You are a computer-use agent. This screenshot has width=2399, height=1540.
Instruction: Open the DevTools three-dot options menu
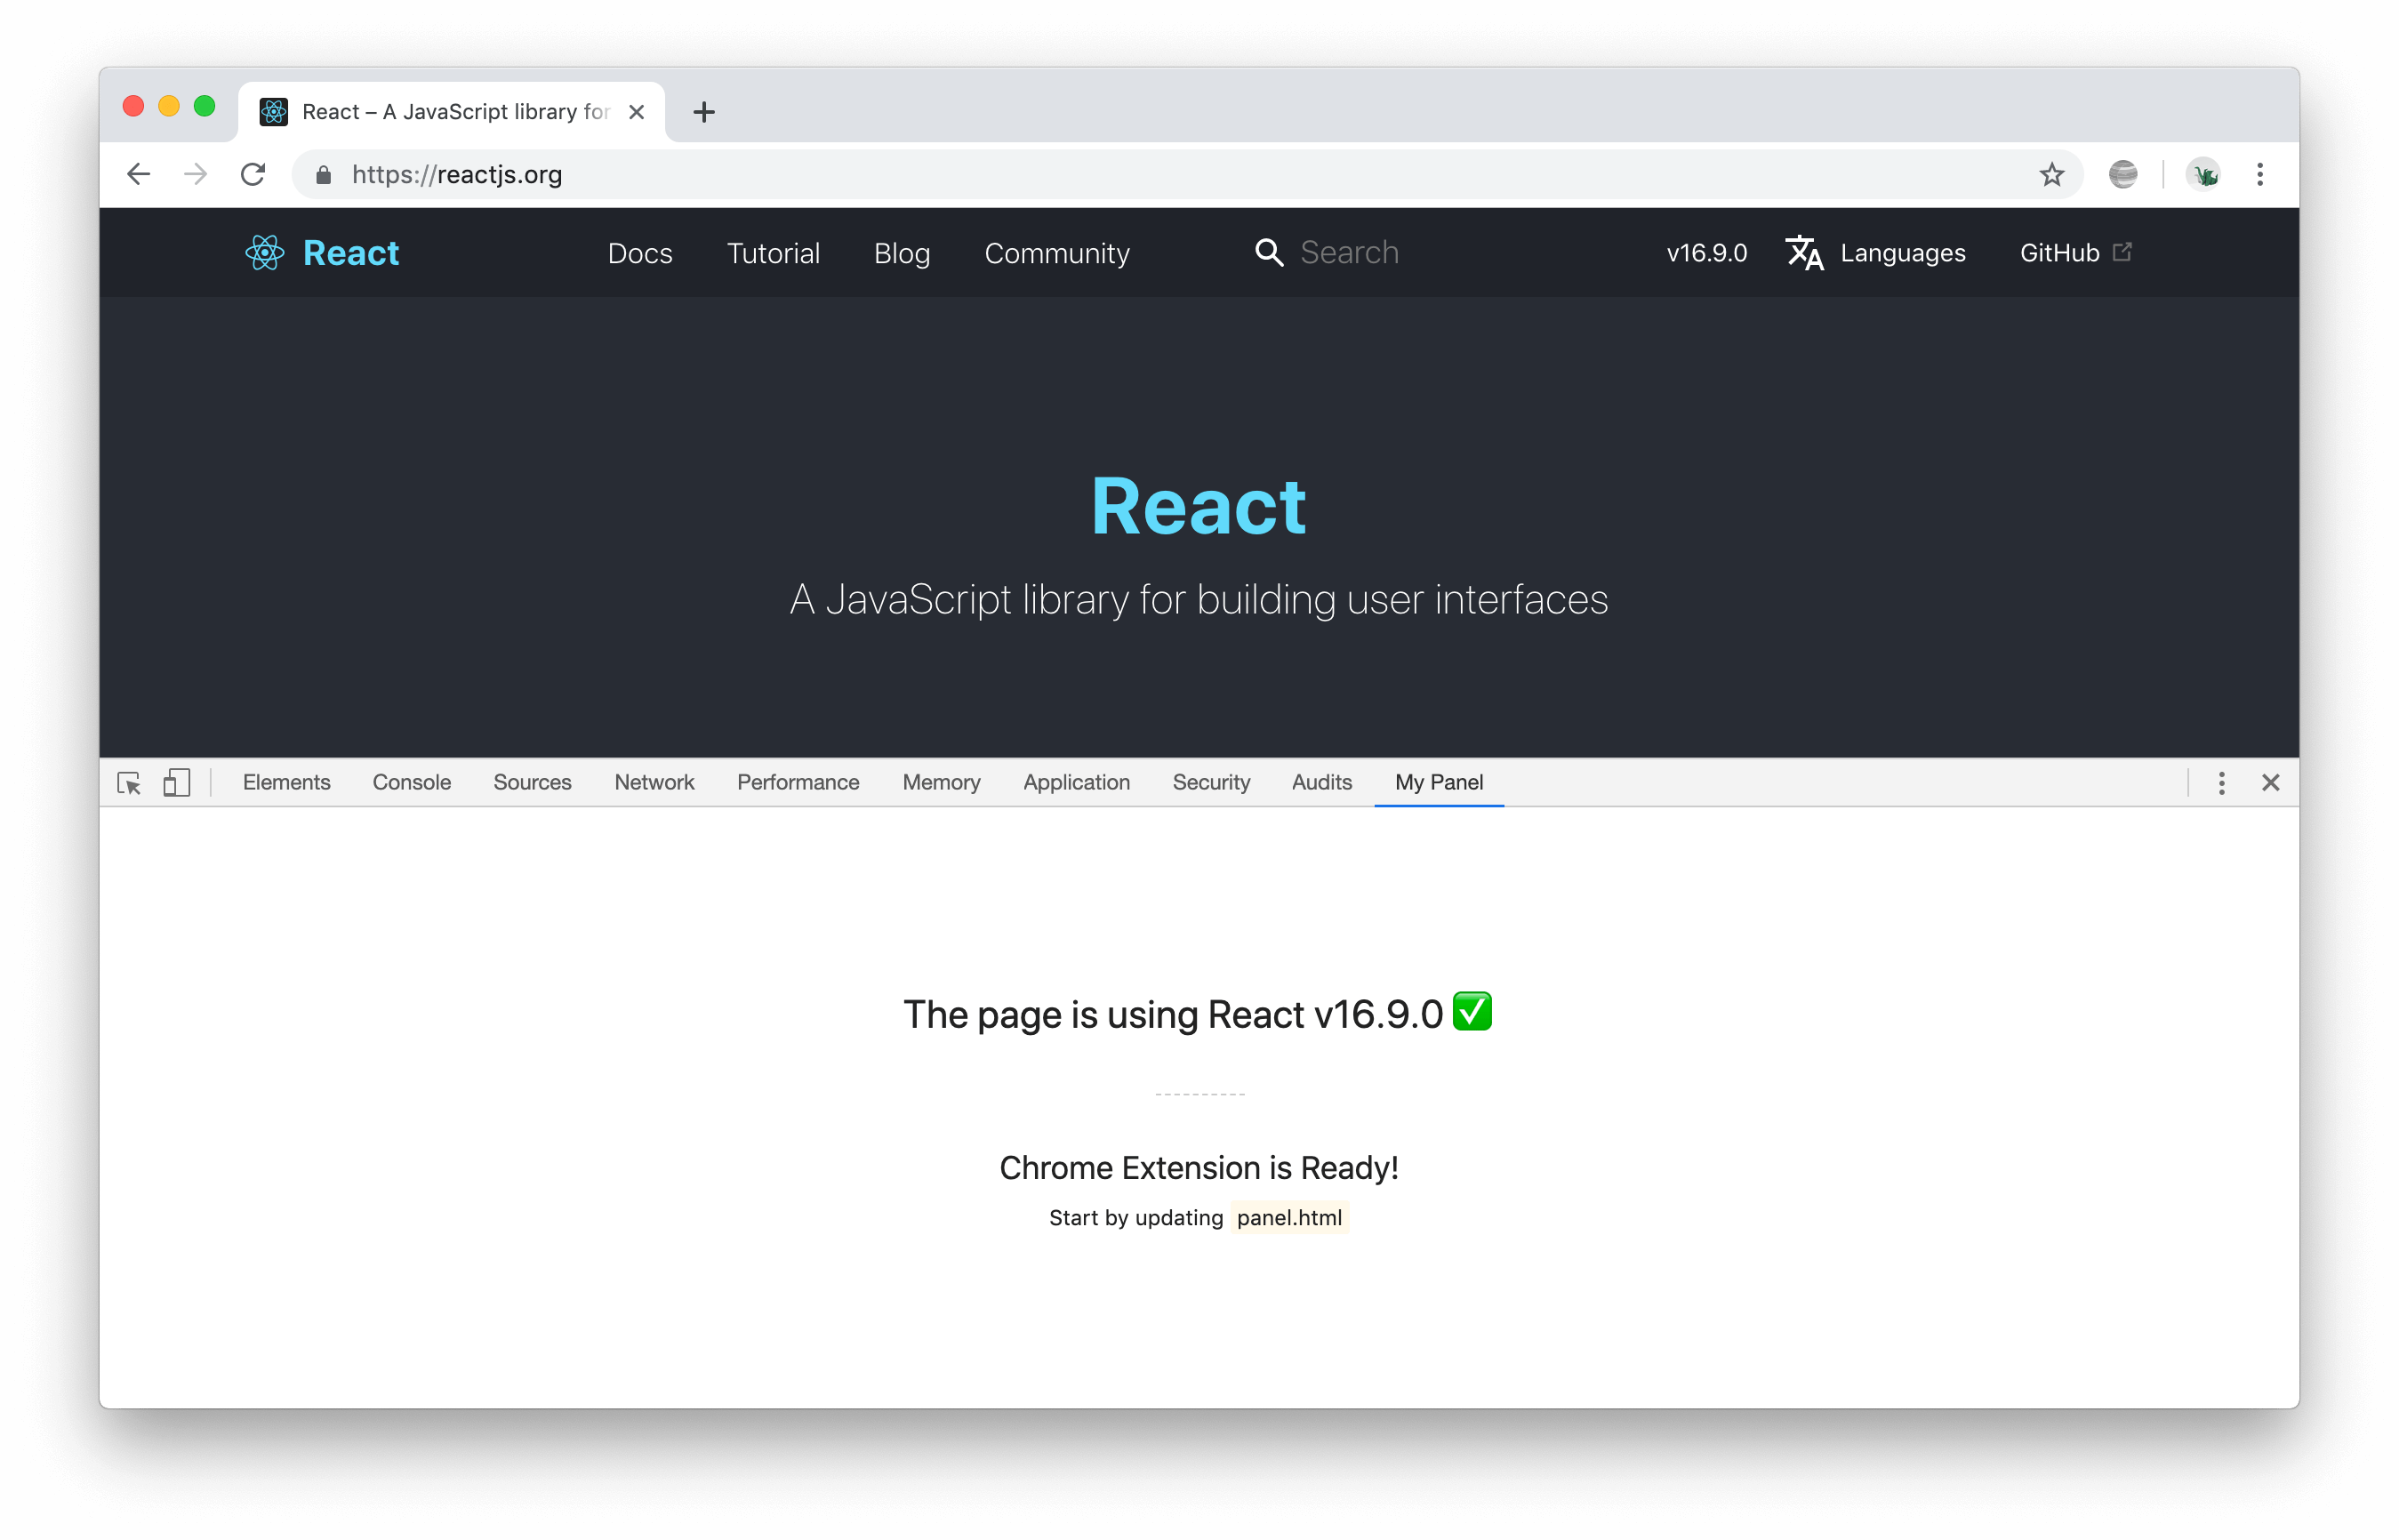(x=2221, y=783)
